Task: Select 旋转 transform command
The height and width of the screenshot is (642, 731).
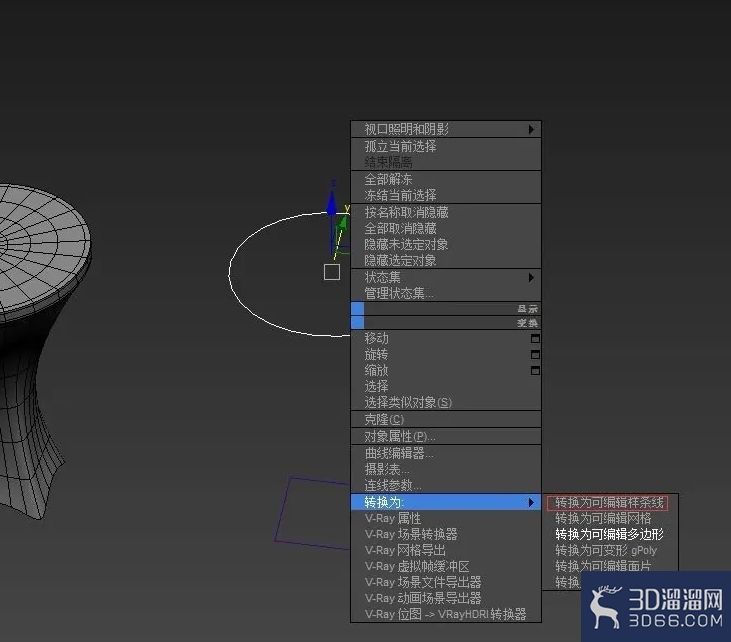Action: [376, 354]
